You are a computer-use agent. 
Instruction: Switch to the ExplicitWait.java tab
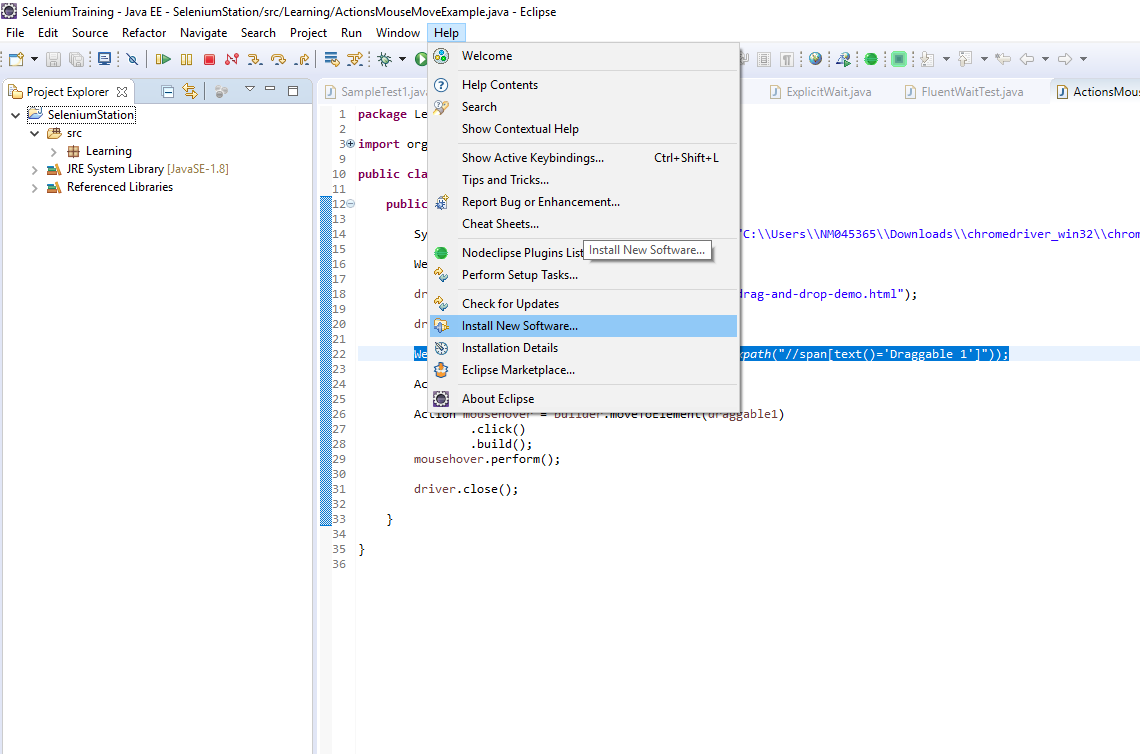[x=820, y=92]
